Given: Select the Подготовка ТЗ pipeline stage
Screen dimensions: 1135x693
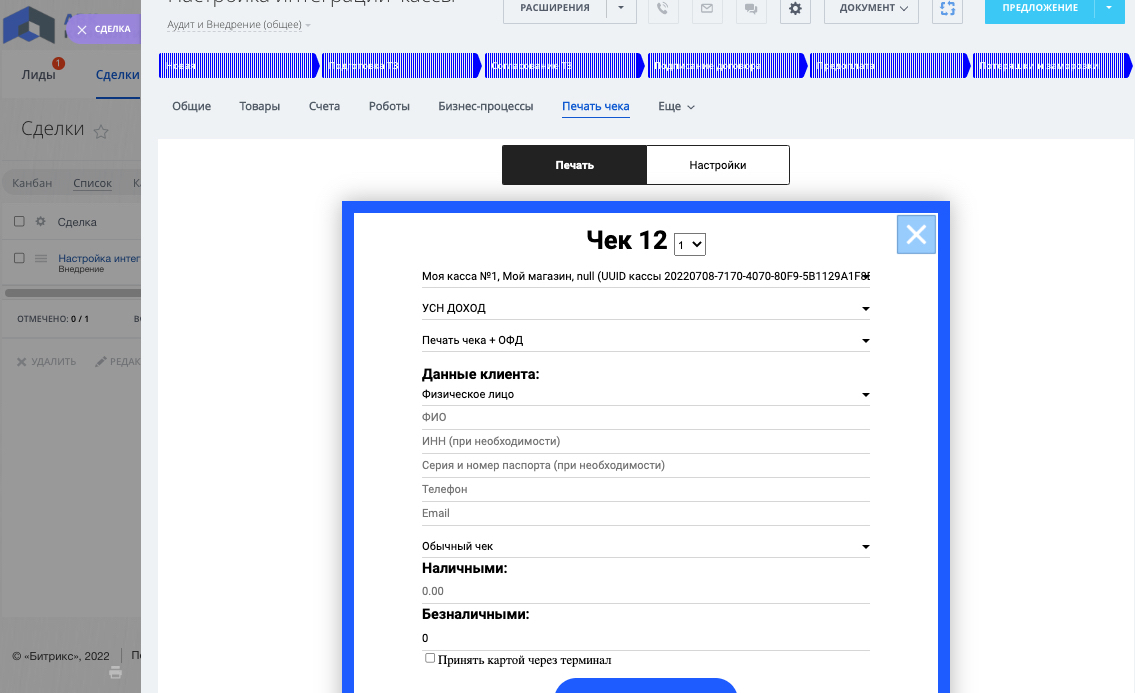Looking at the screenshot, I should coord(402,66).
